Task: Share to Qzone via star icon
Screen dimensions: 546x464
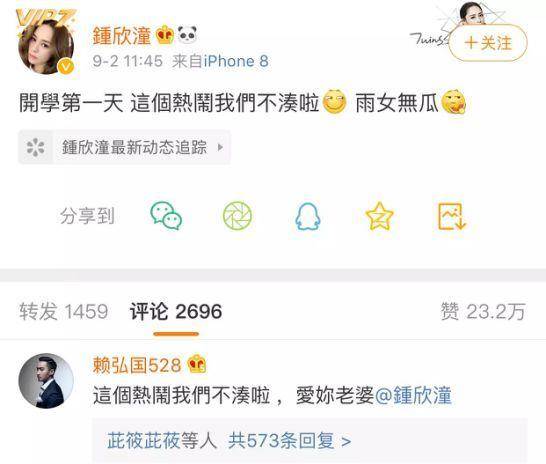Action: point(380,216)
